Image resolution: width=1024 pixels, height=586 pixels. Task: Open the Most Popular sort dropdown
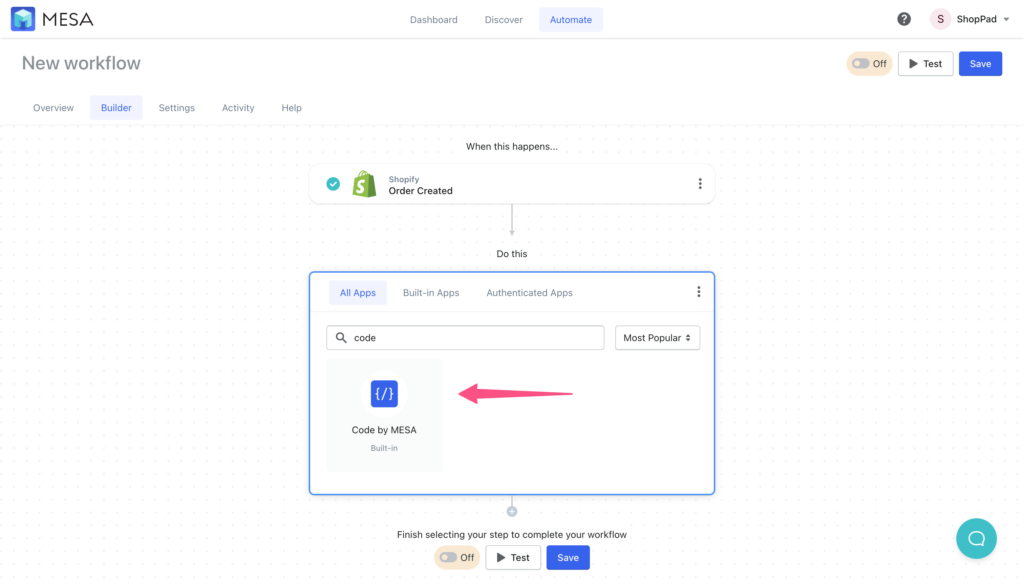coord(657,337)
